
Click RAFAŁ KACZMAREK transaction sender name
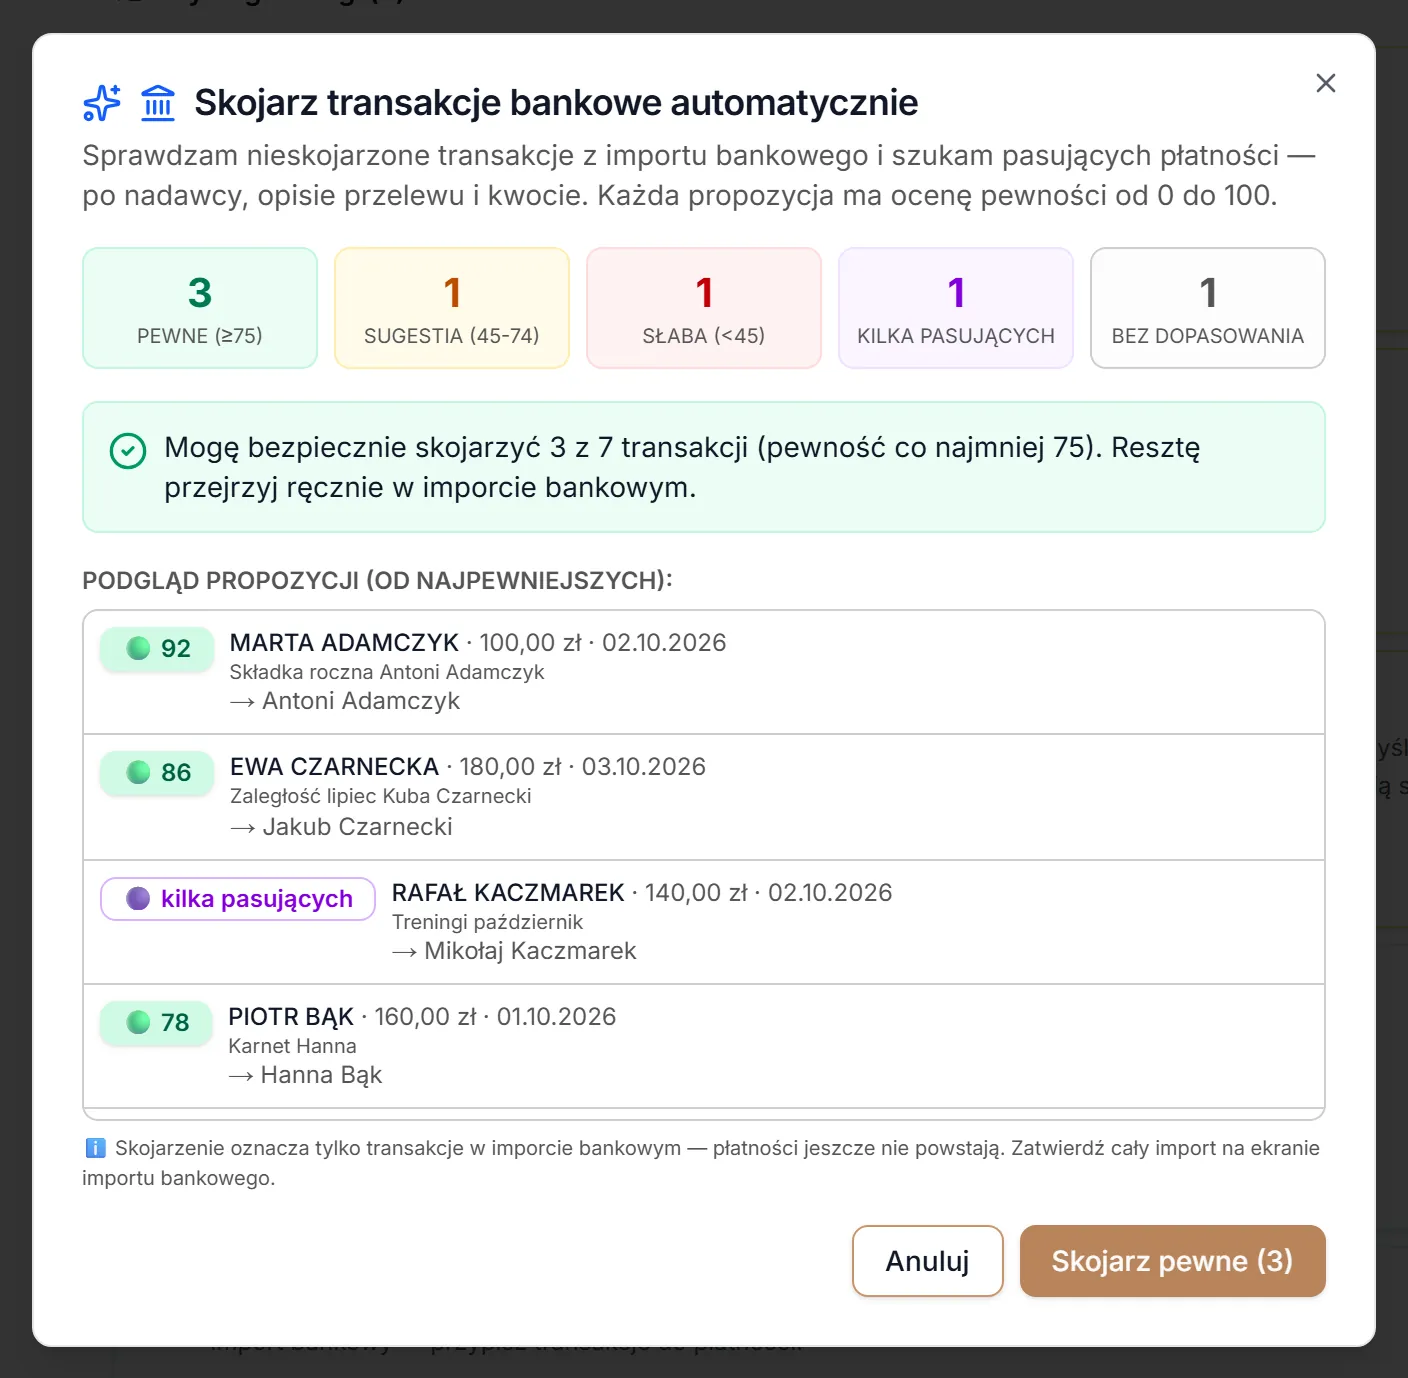[x=508, y=893]
